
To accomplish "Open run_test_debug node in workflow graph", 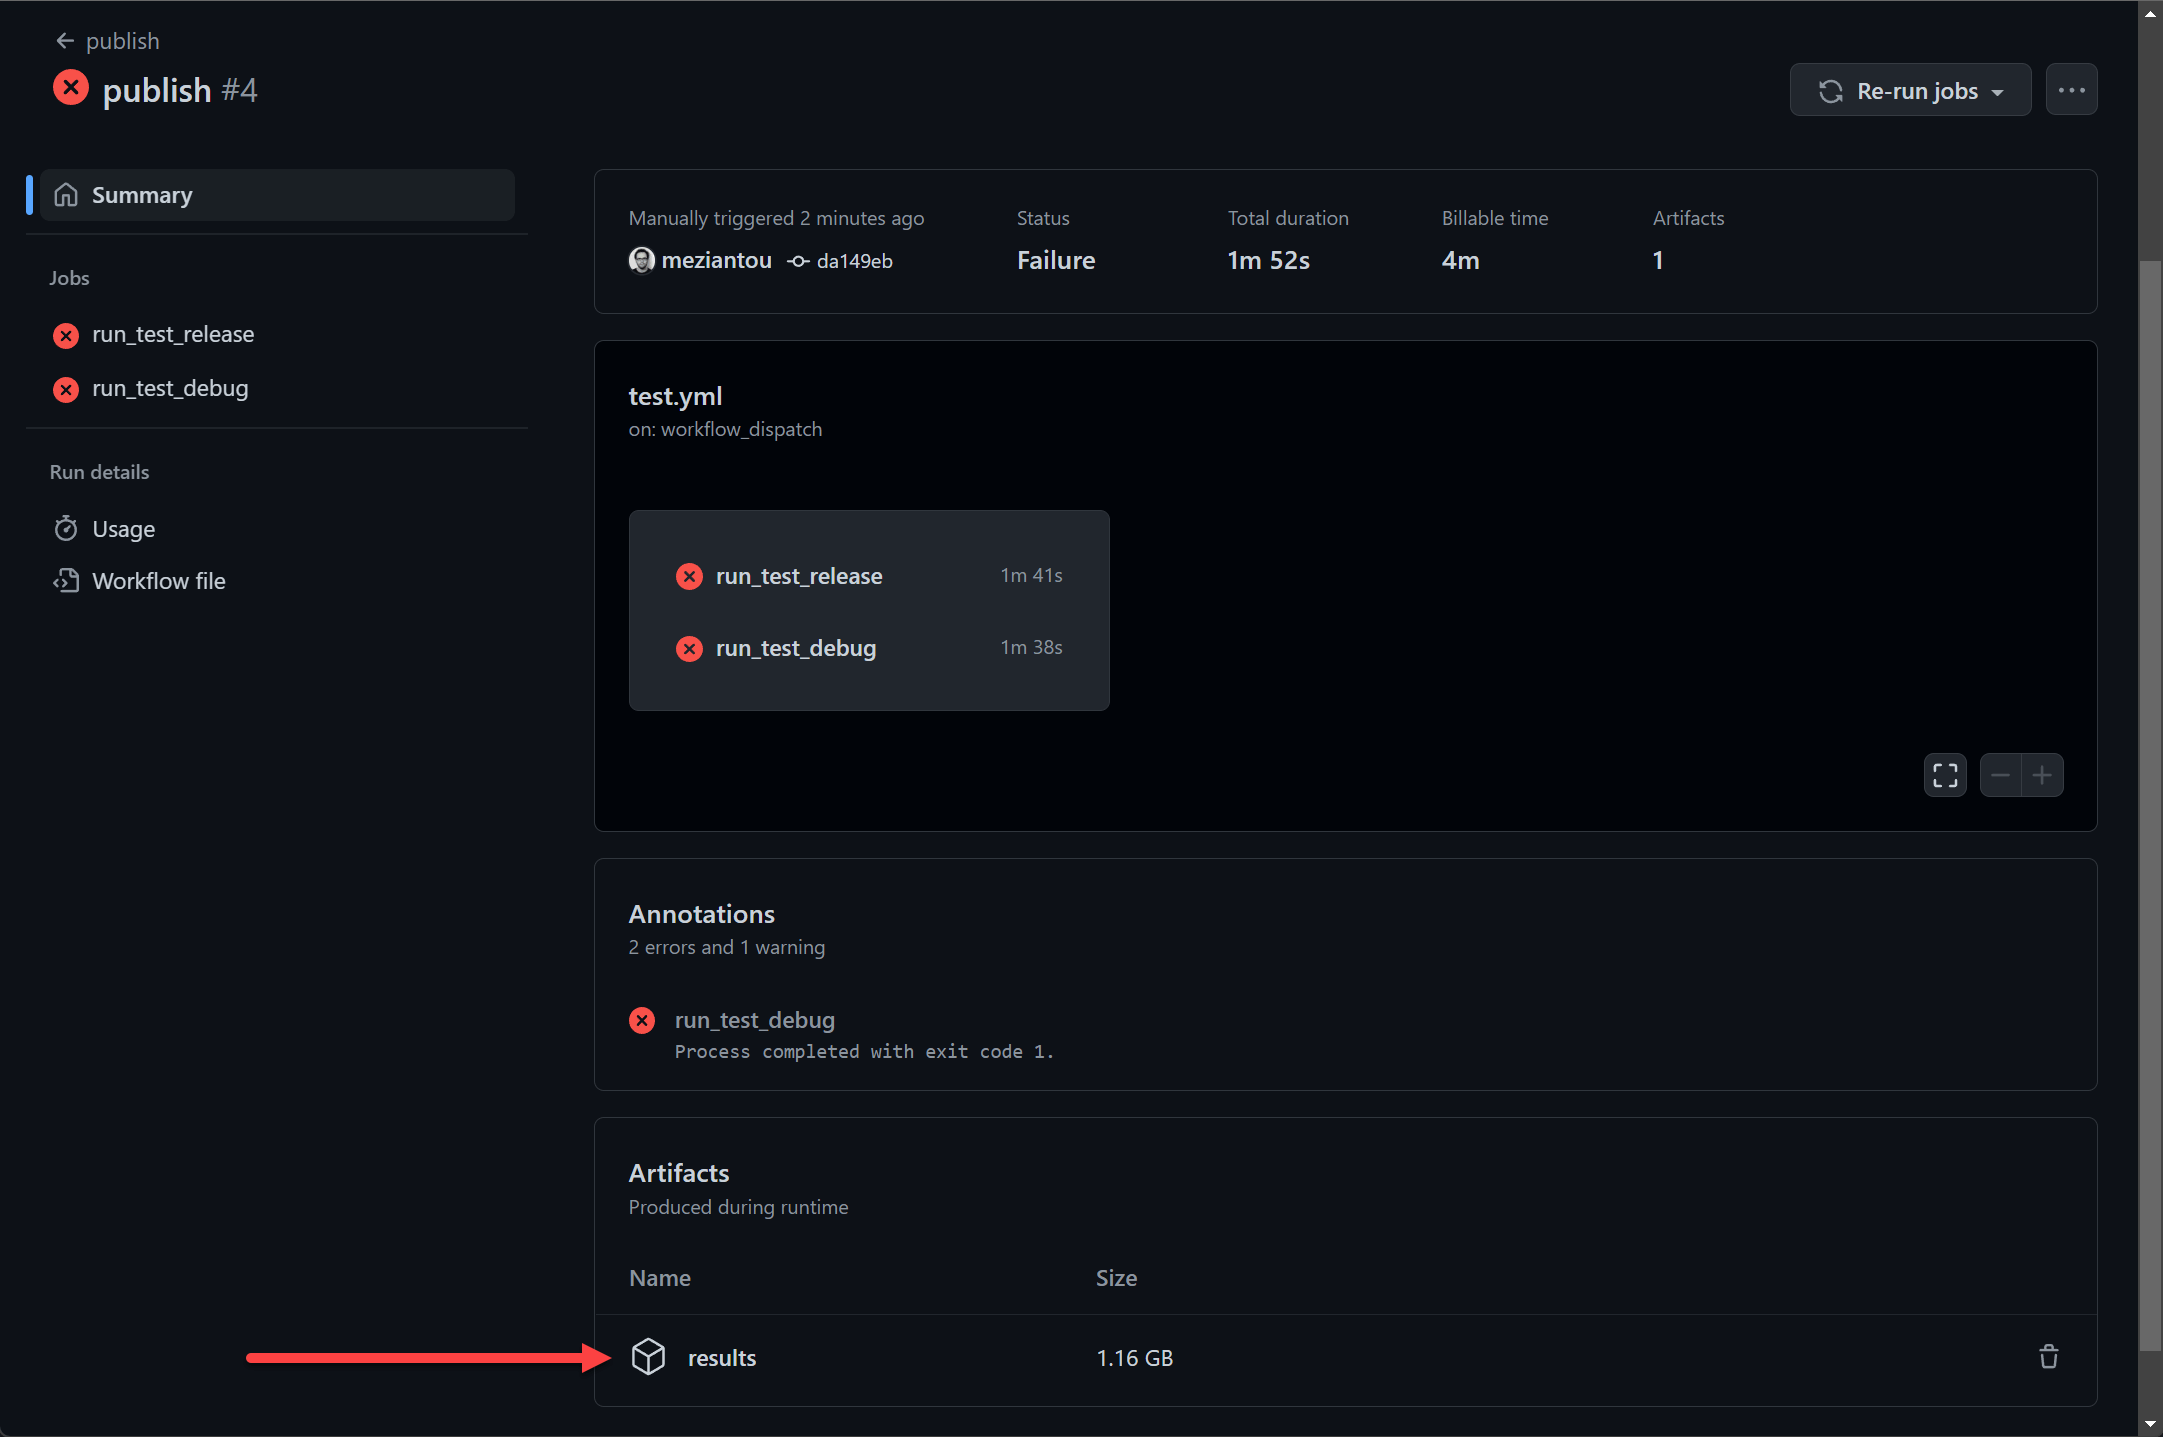I will [x=795, y=649].
